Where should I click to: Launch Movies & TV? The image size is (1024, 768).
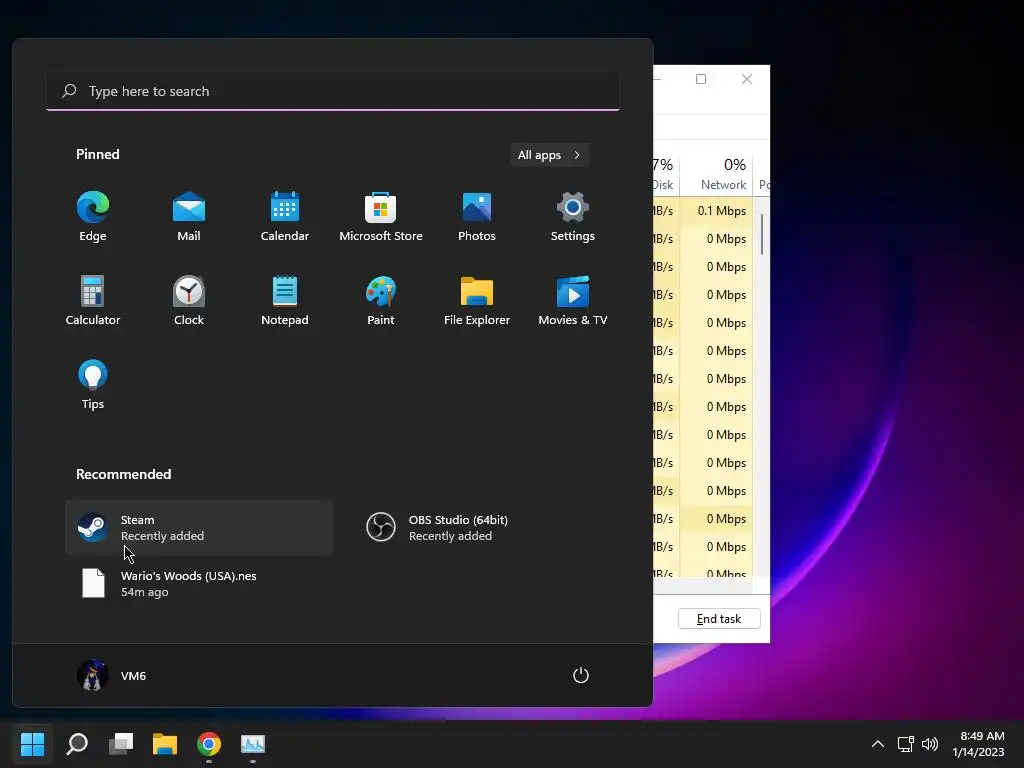573,301
